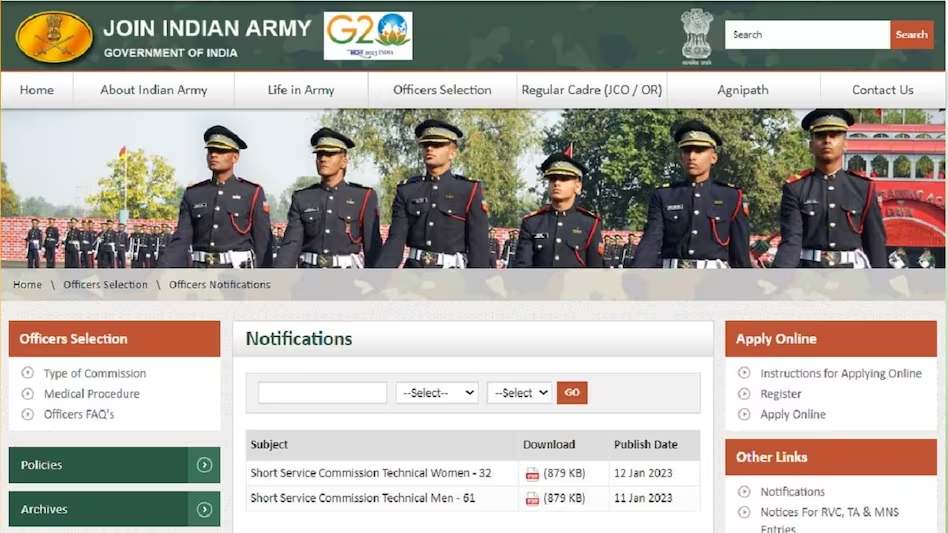Image resolution: width=948 pixels, height=533 pixels.
Task: Click the national emblem of India icon
Action: (696, 35)
